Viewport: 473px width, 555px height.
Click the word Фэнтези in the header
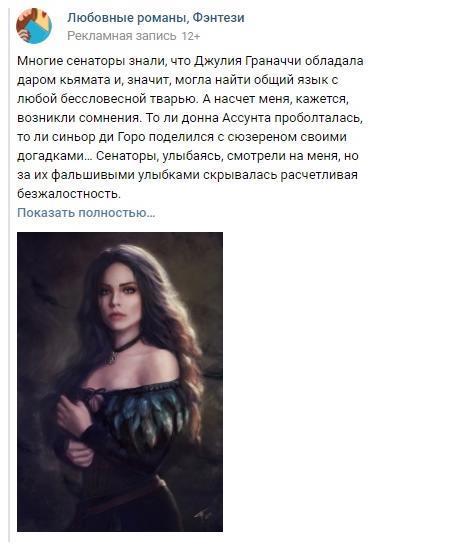218,18
